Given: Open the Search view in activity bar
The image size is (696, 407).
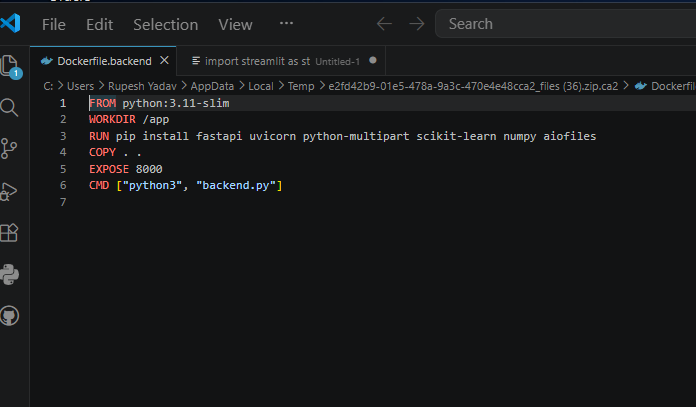Looking at the screenshot, I should pos(9,107).
